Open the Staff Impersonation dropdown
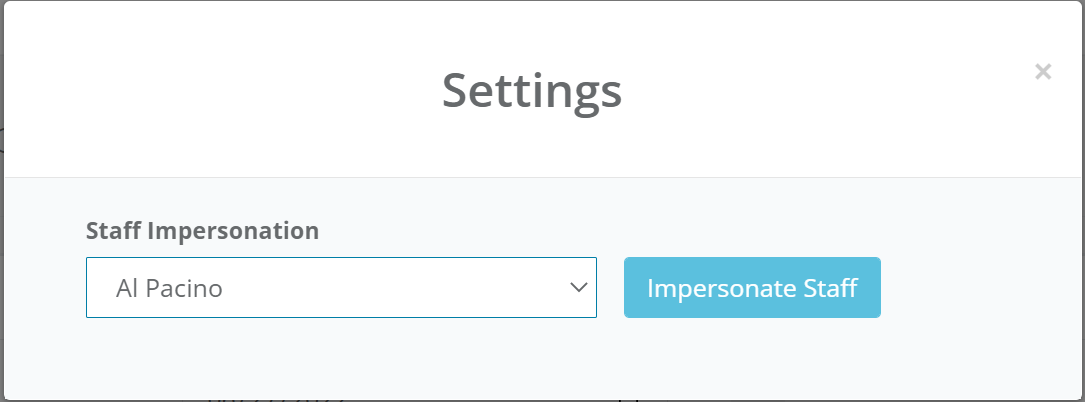 pyautogui.click(x=341, y=288)
